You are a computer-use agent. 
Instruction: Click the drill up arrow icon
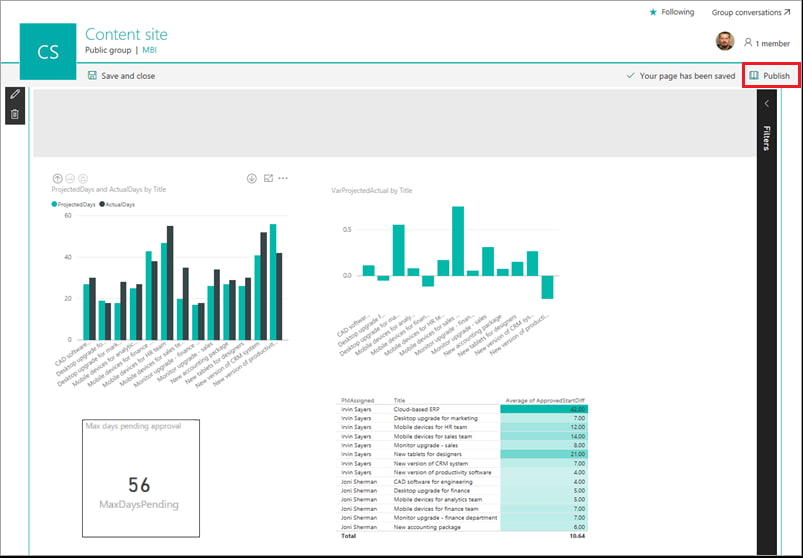[58, 178]
